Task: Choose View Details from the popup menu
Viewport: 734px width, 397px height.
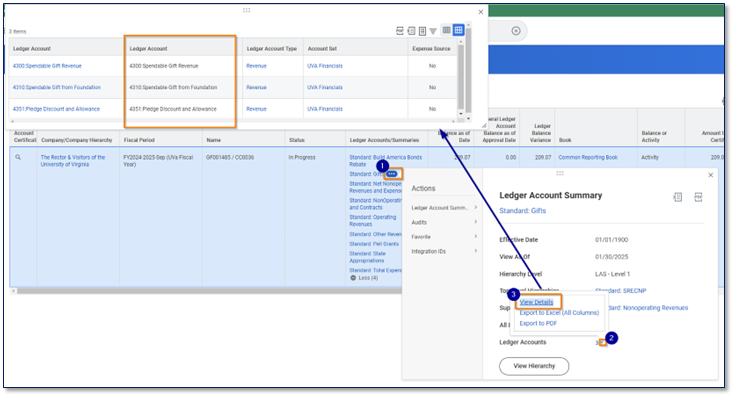Action: tap(536, 302)
